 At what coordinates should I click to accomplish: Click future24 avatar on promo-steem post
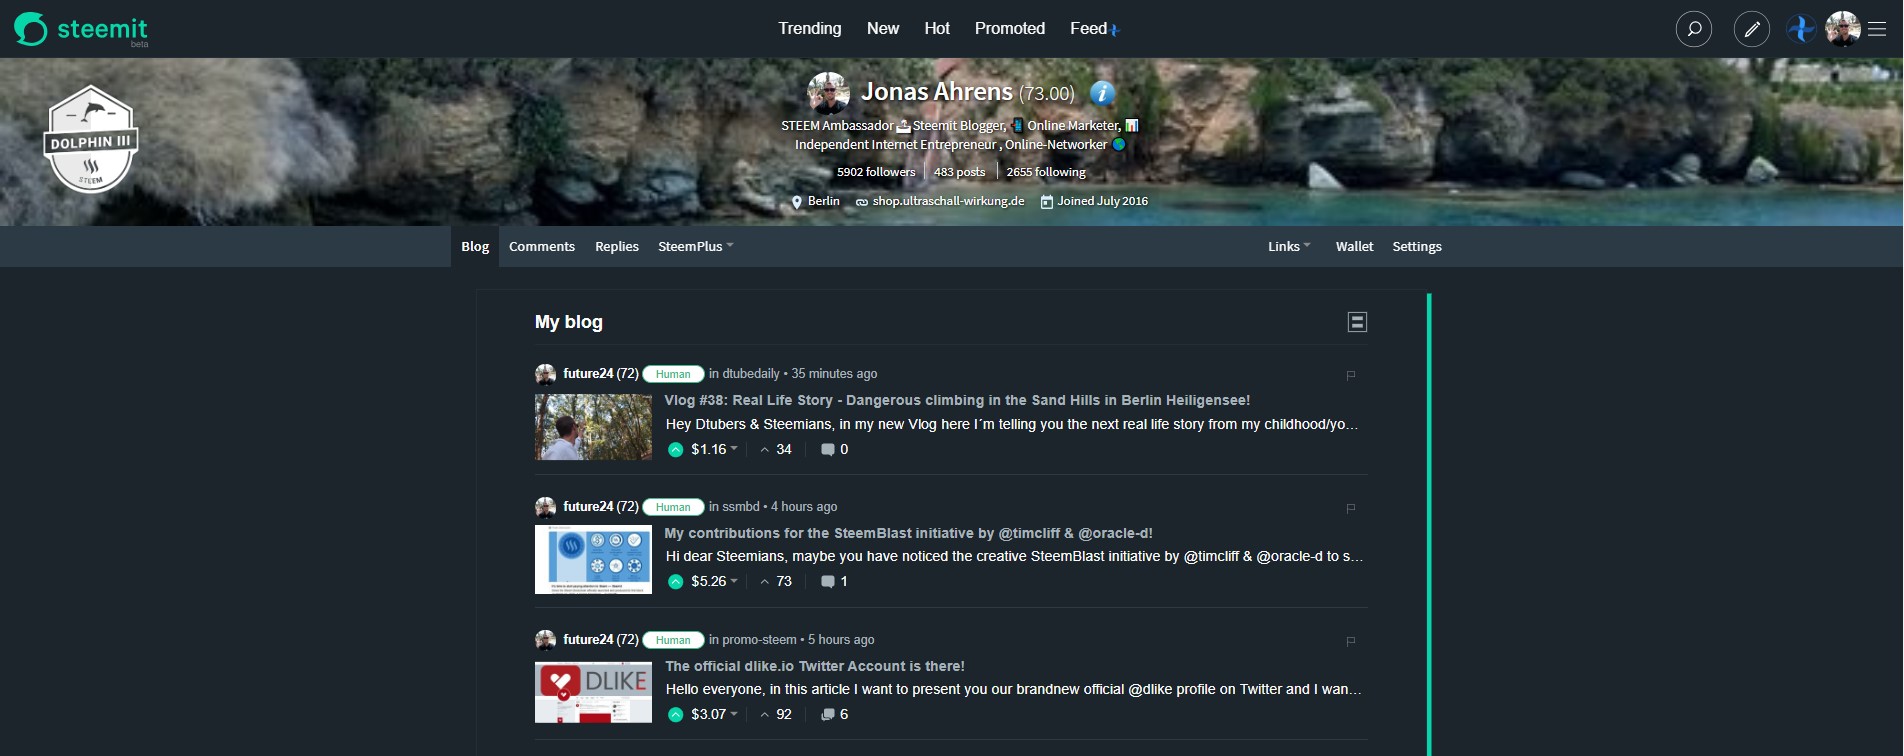[545, 640]
